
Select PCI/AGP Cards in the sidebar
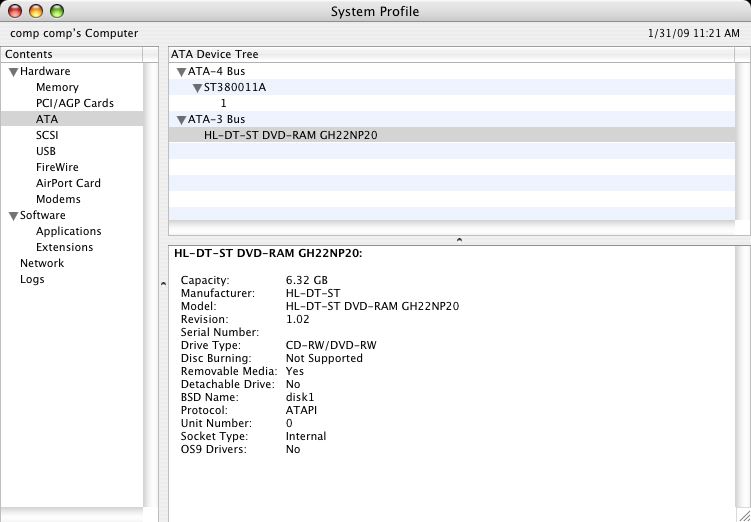[75, 103]
